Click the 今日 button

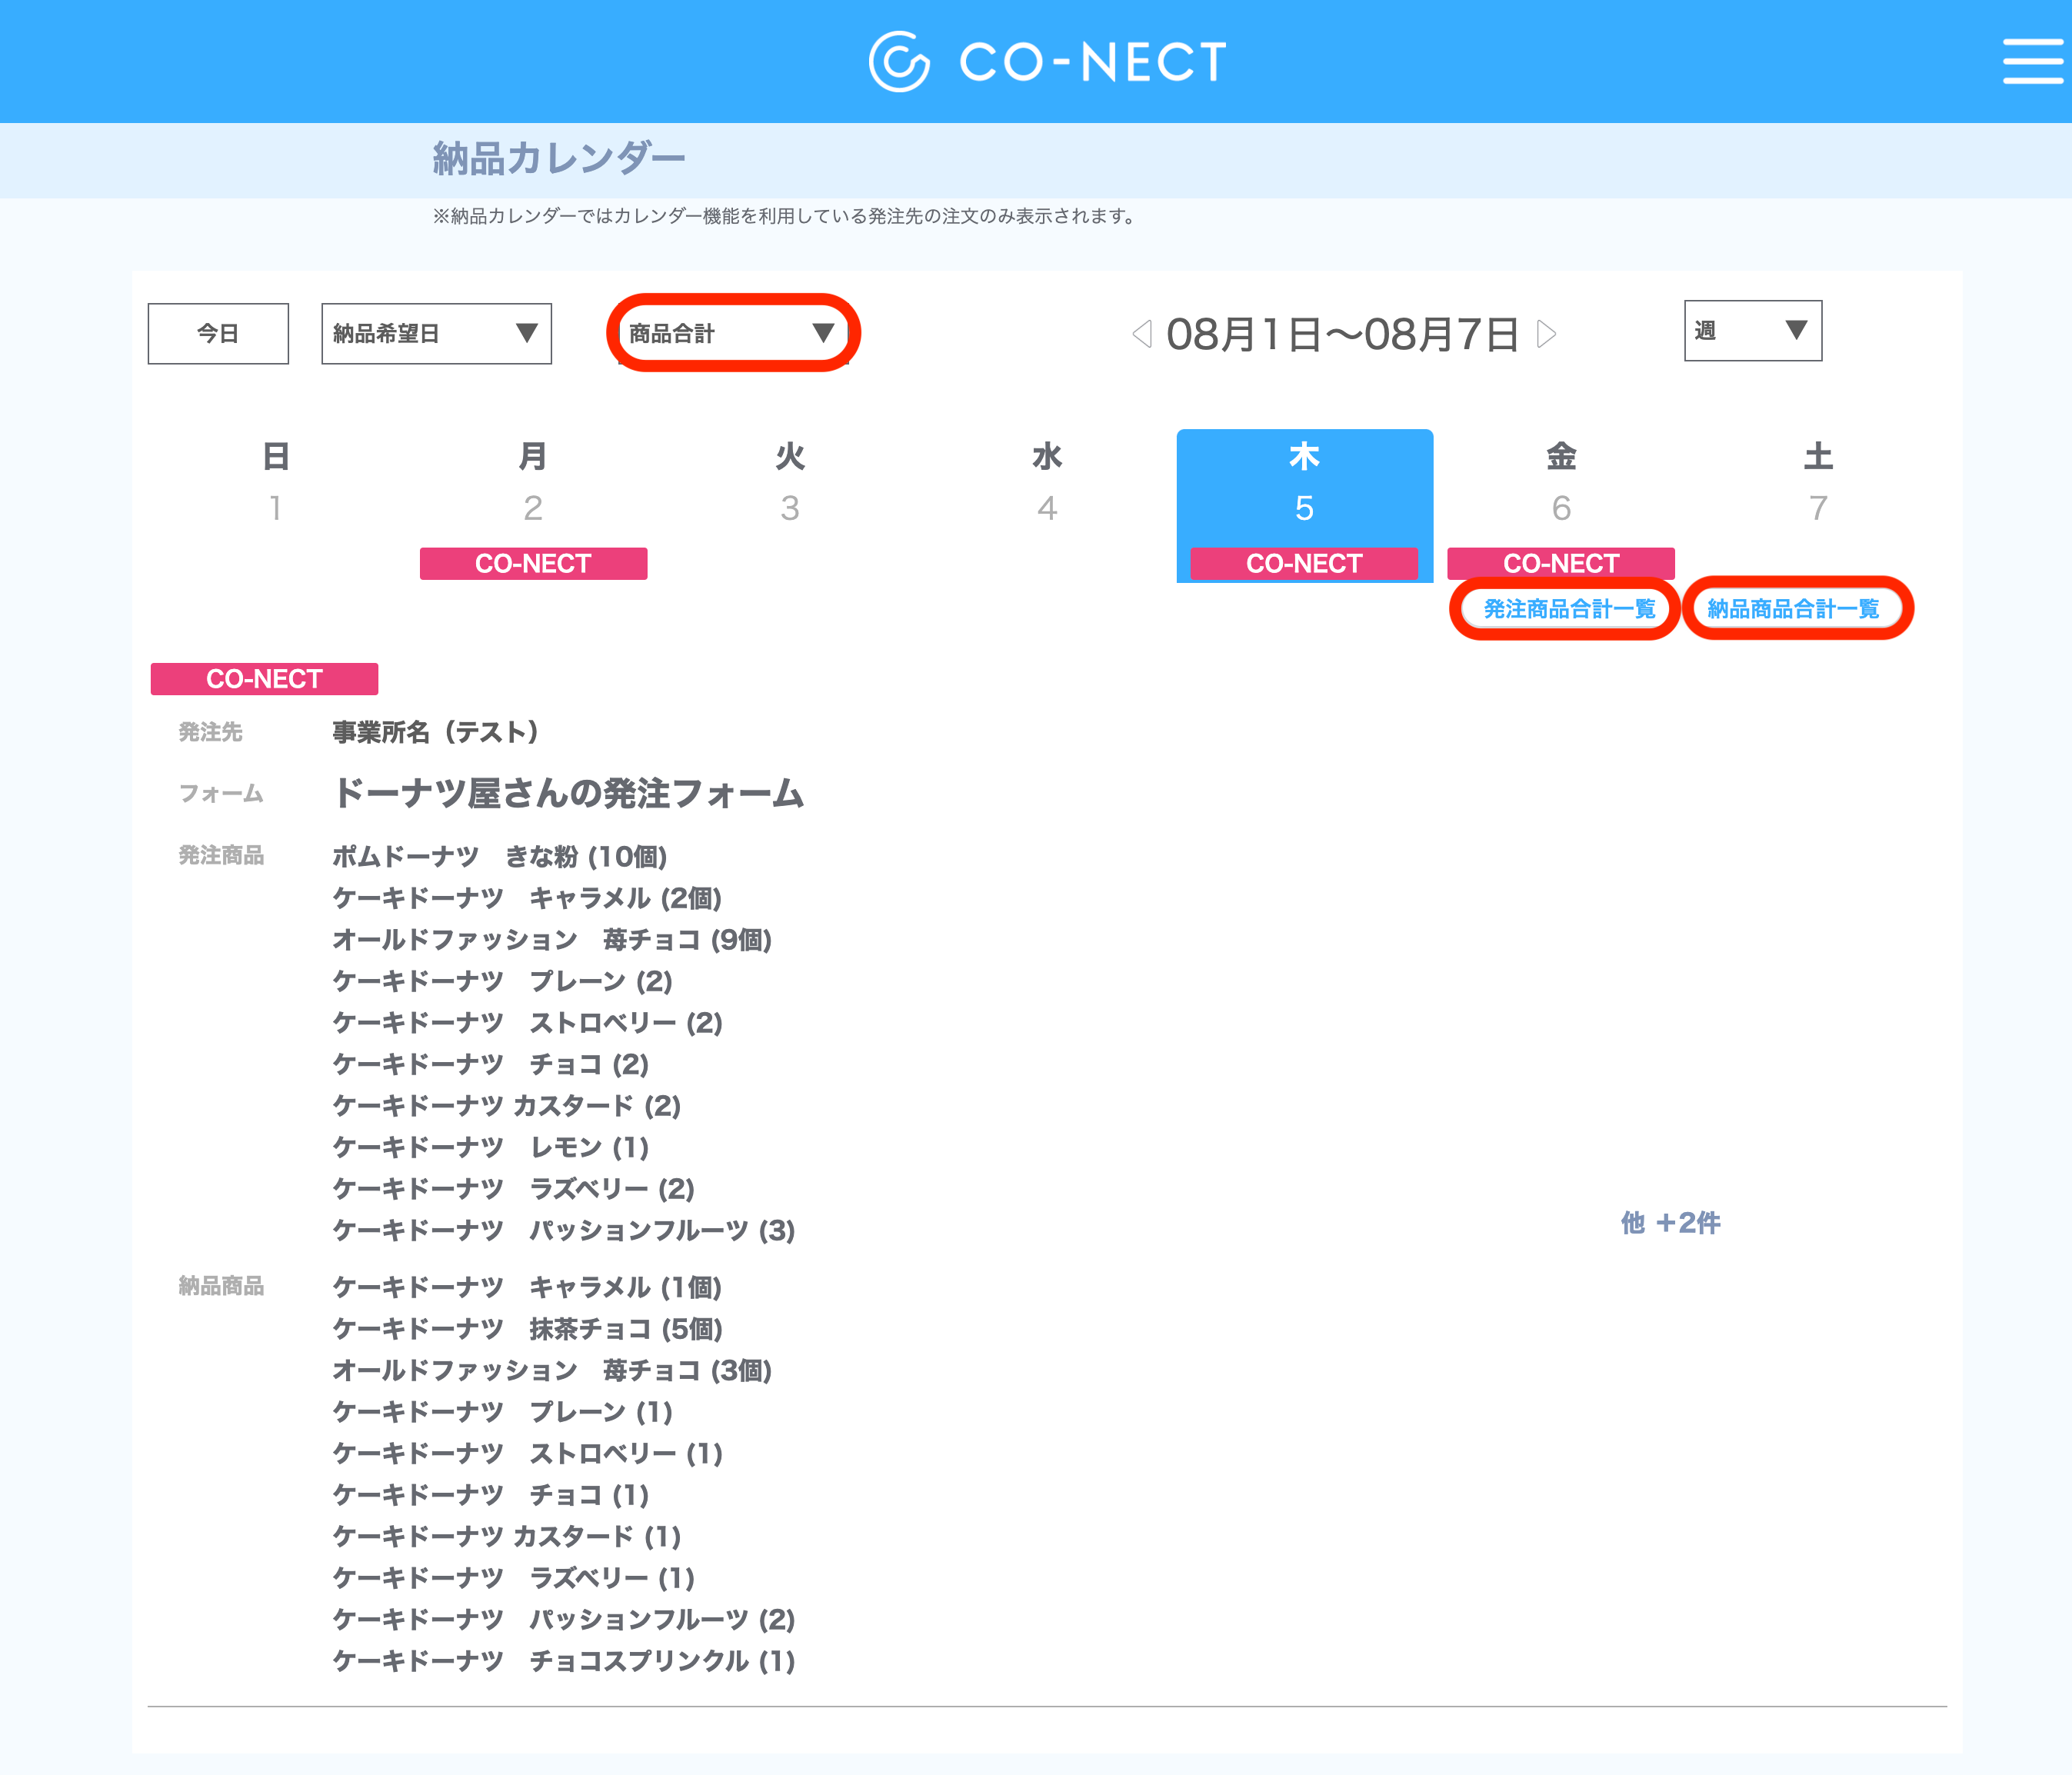point(218,334)
